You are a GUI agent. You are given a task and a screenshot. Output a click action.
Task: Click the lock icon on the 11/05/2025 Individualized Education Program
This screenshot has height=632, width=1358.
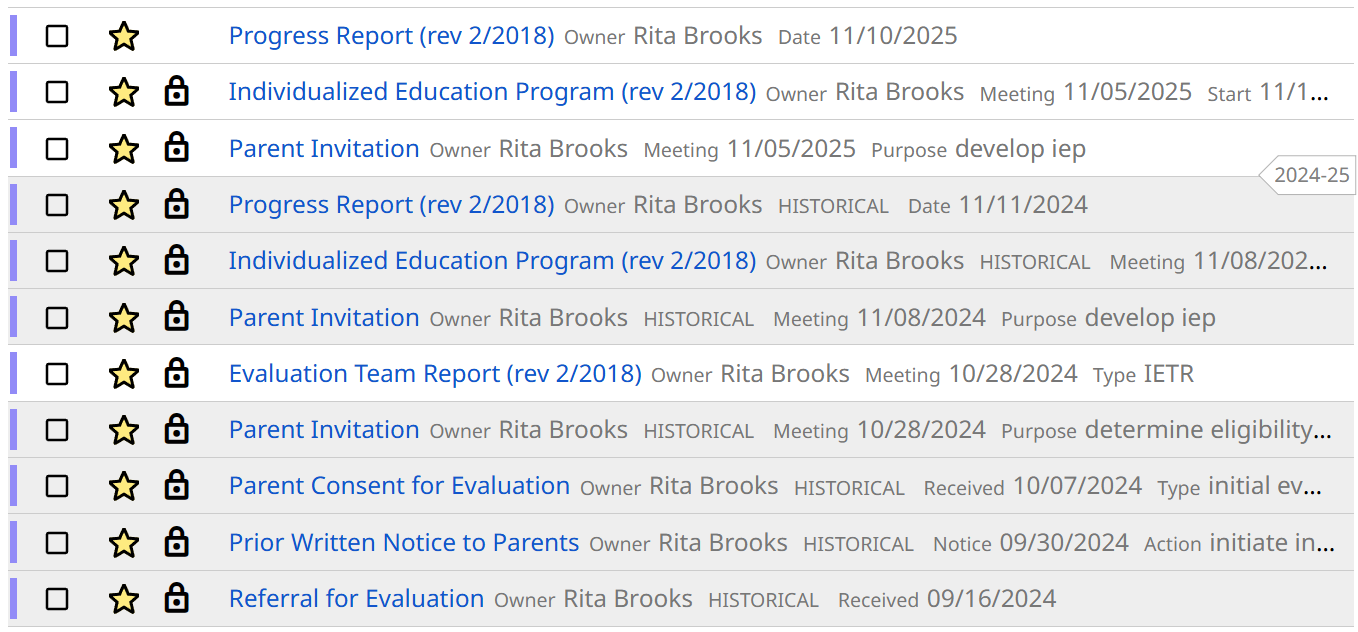[177, 92]
